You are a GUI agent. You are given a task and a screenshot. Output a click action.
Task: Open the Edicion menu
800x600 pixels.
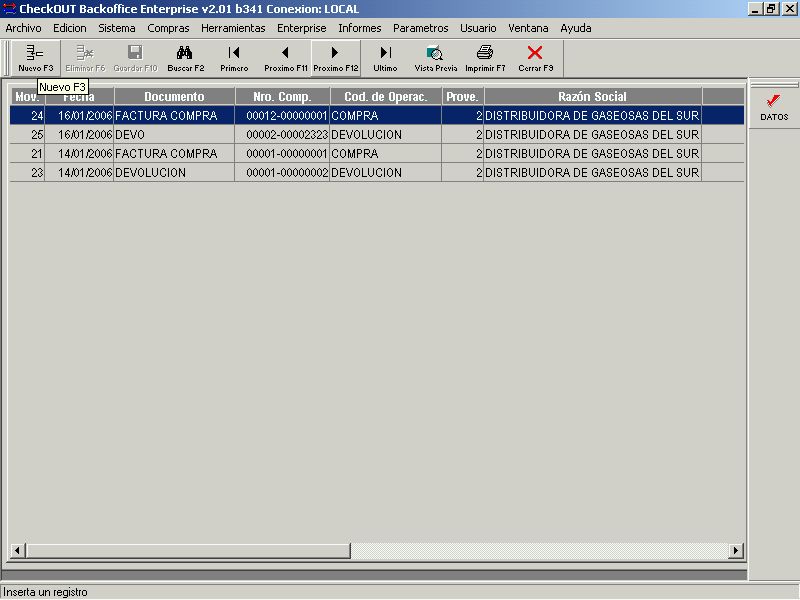[x=70, y=28]
